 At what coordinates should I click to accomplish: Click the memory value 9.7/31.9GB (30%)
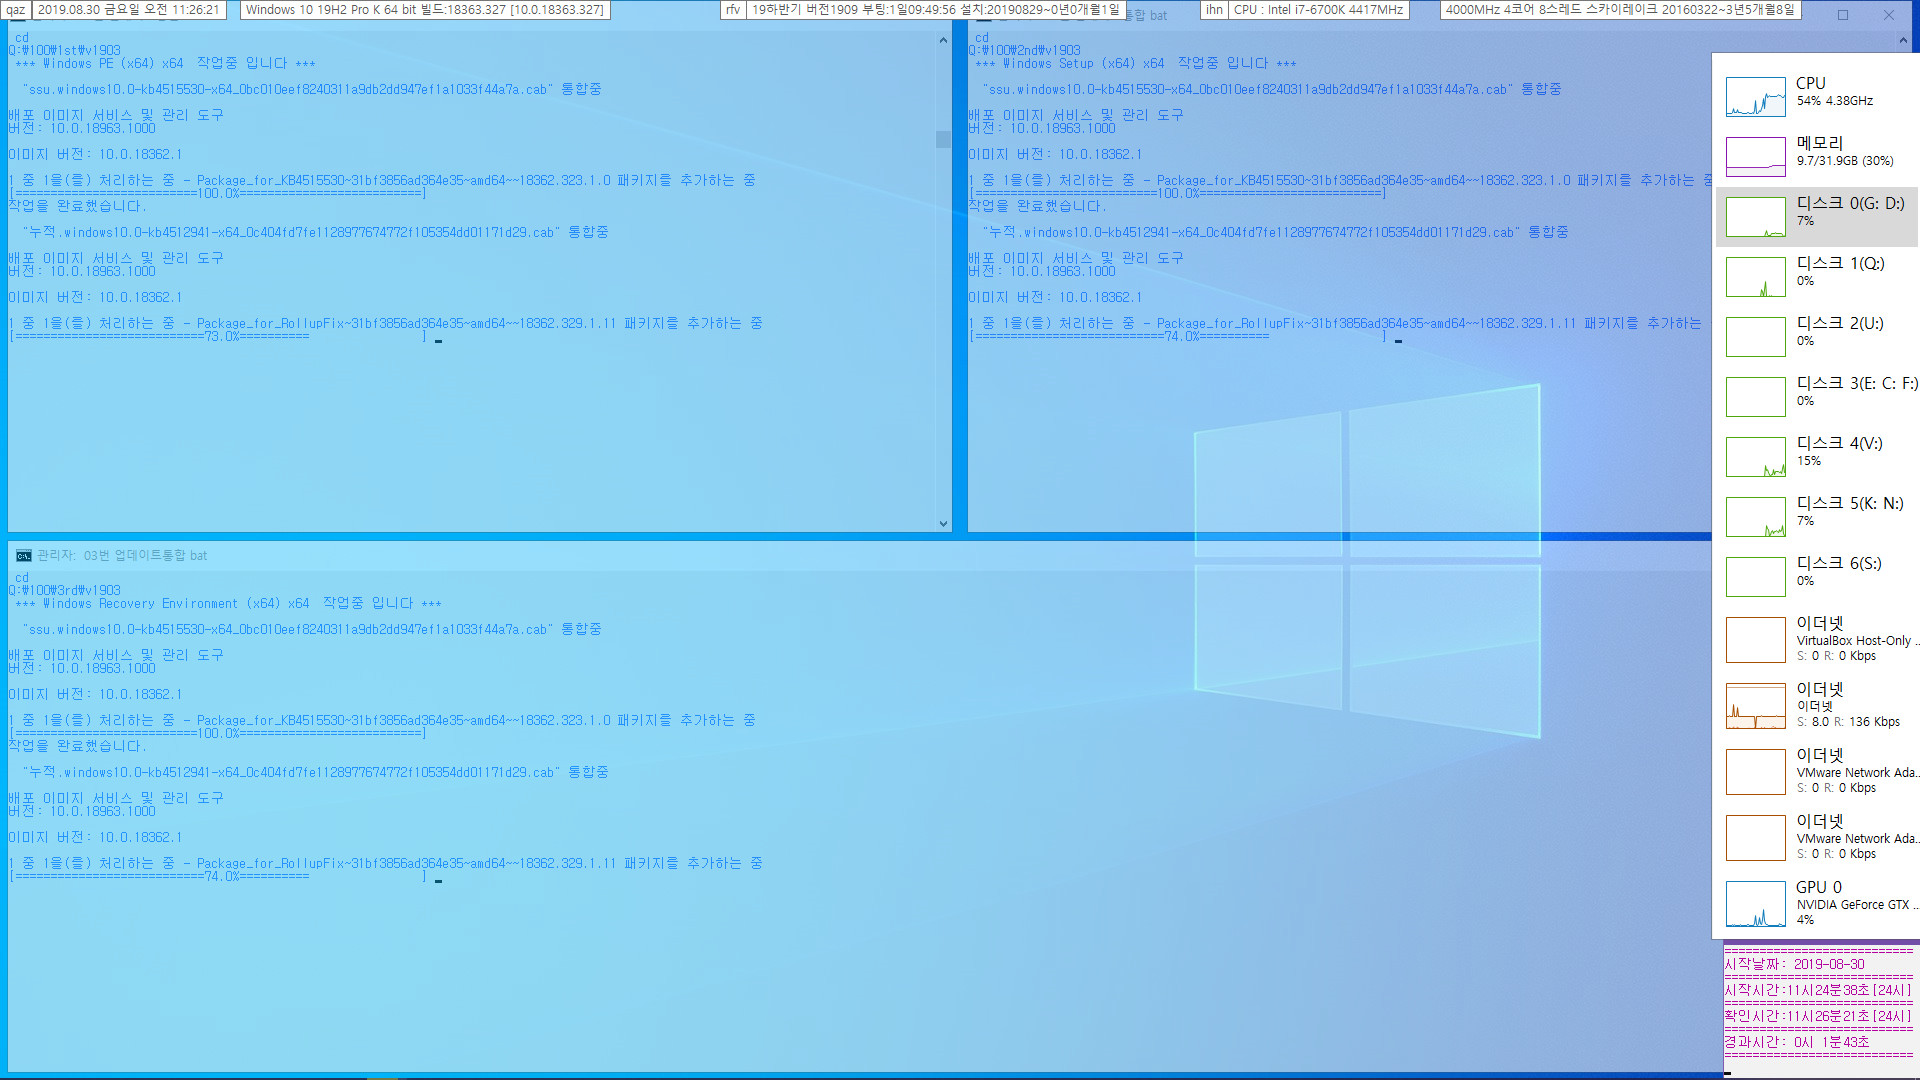(x=1844, y=161)
